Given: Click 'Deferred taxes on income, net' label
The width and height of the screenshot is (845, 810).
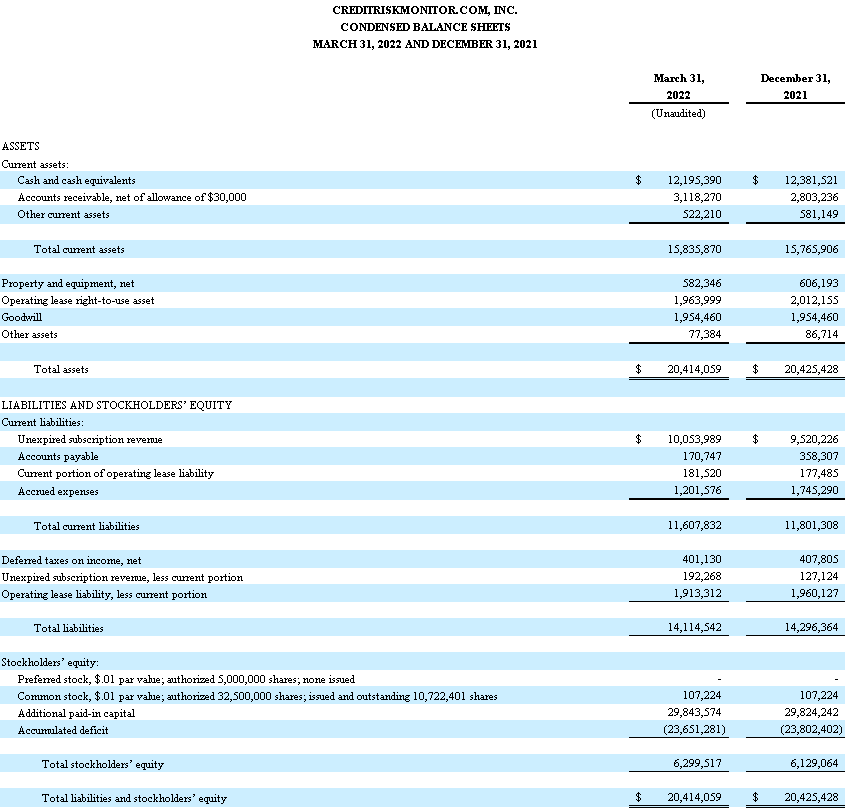Looking at the screenshot, I should tap(71, 561).
